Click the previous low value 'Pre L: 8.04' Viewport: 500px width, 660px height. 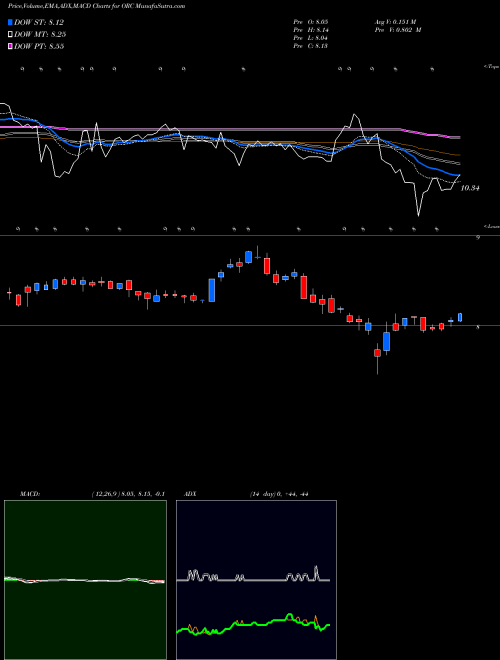click(311, 38)
